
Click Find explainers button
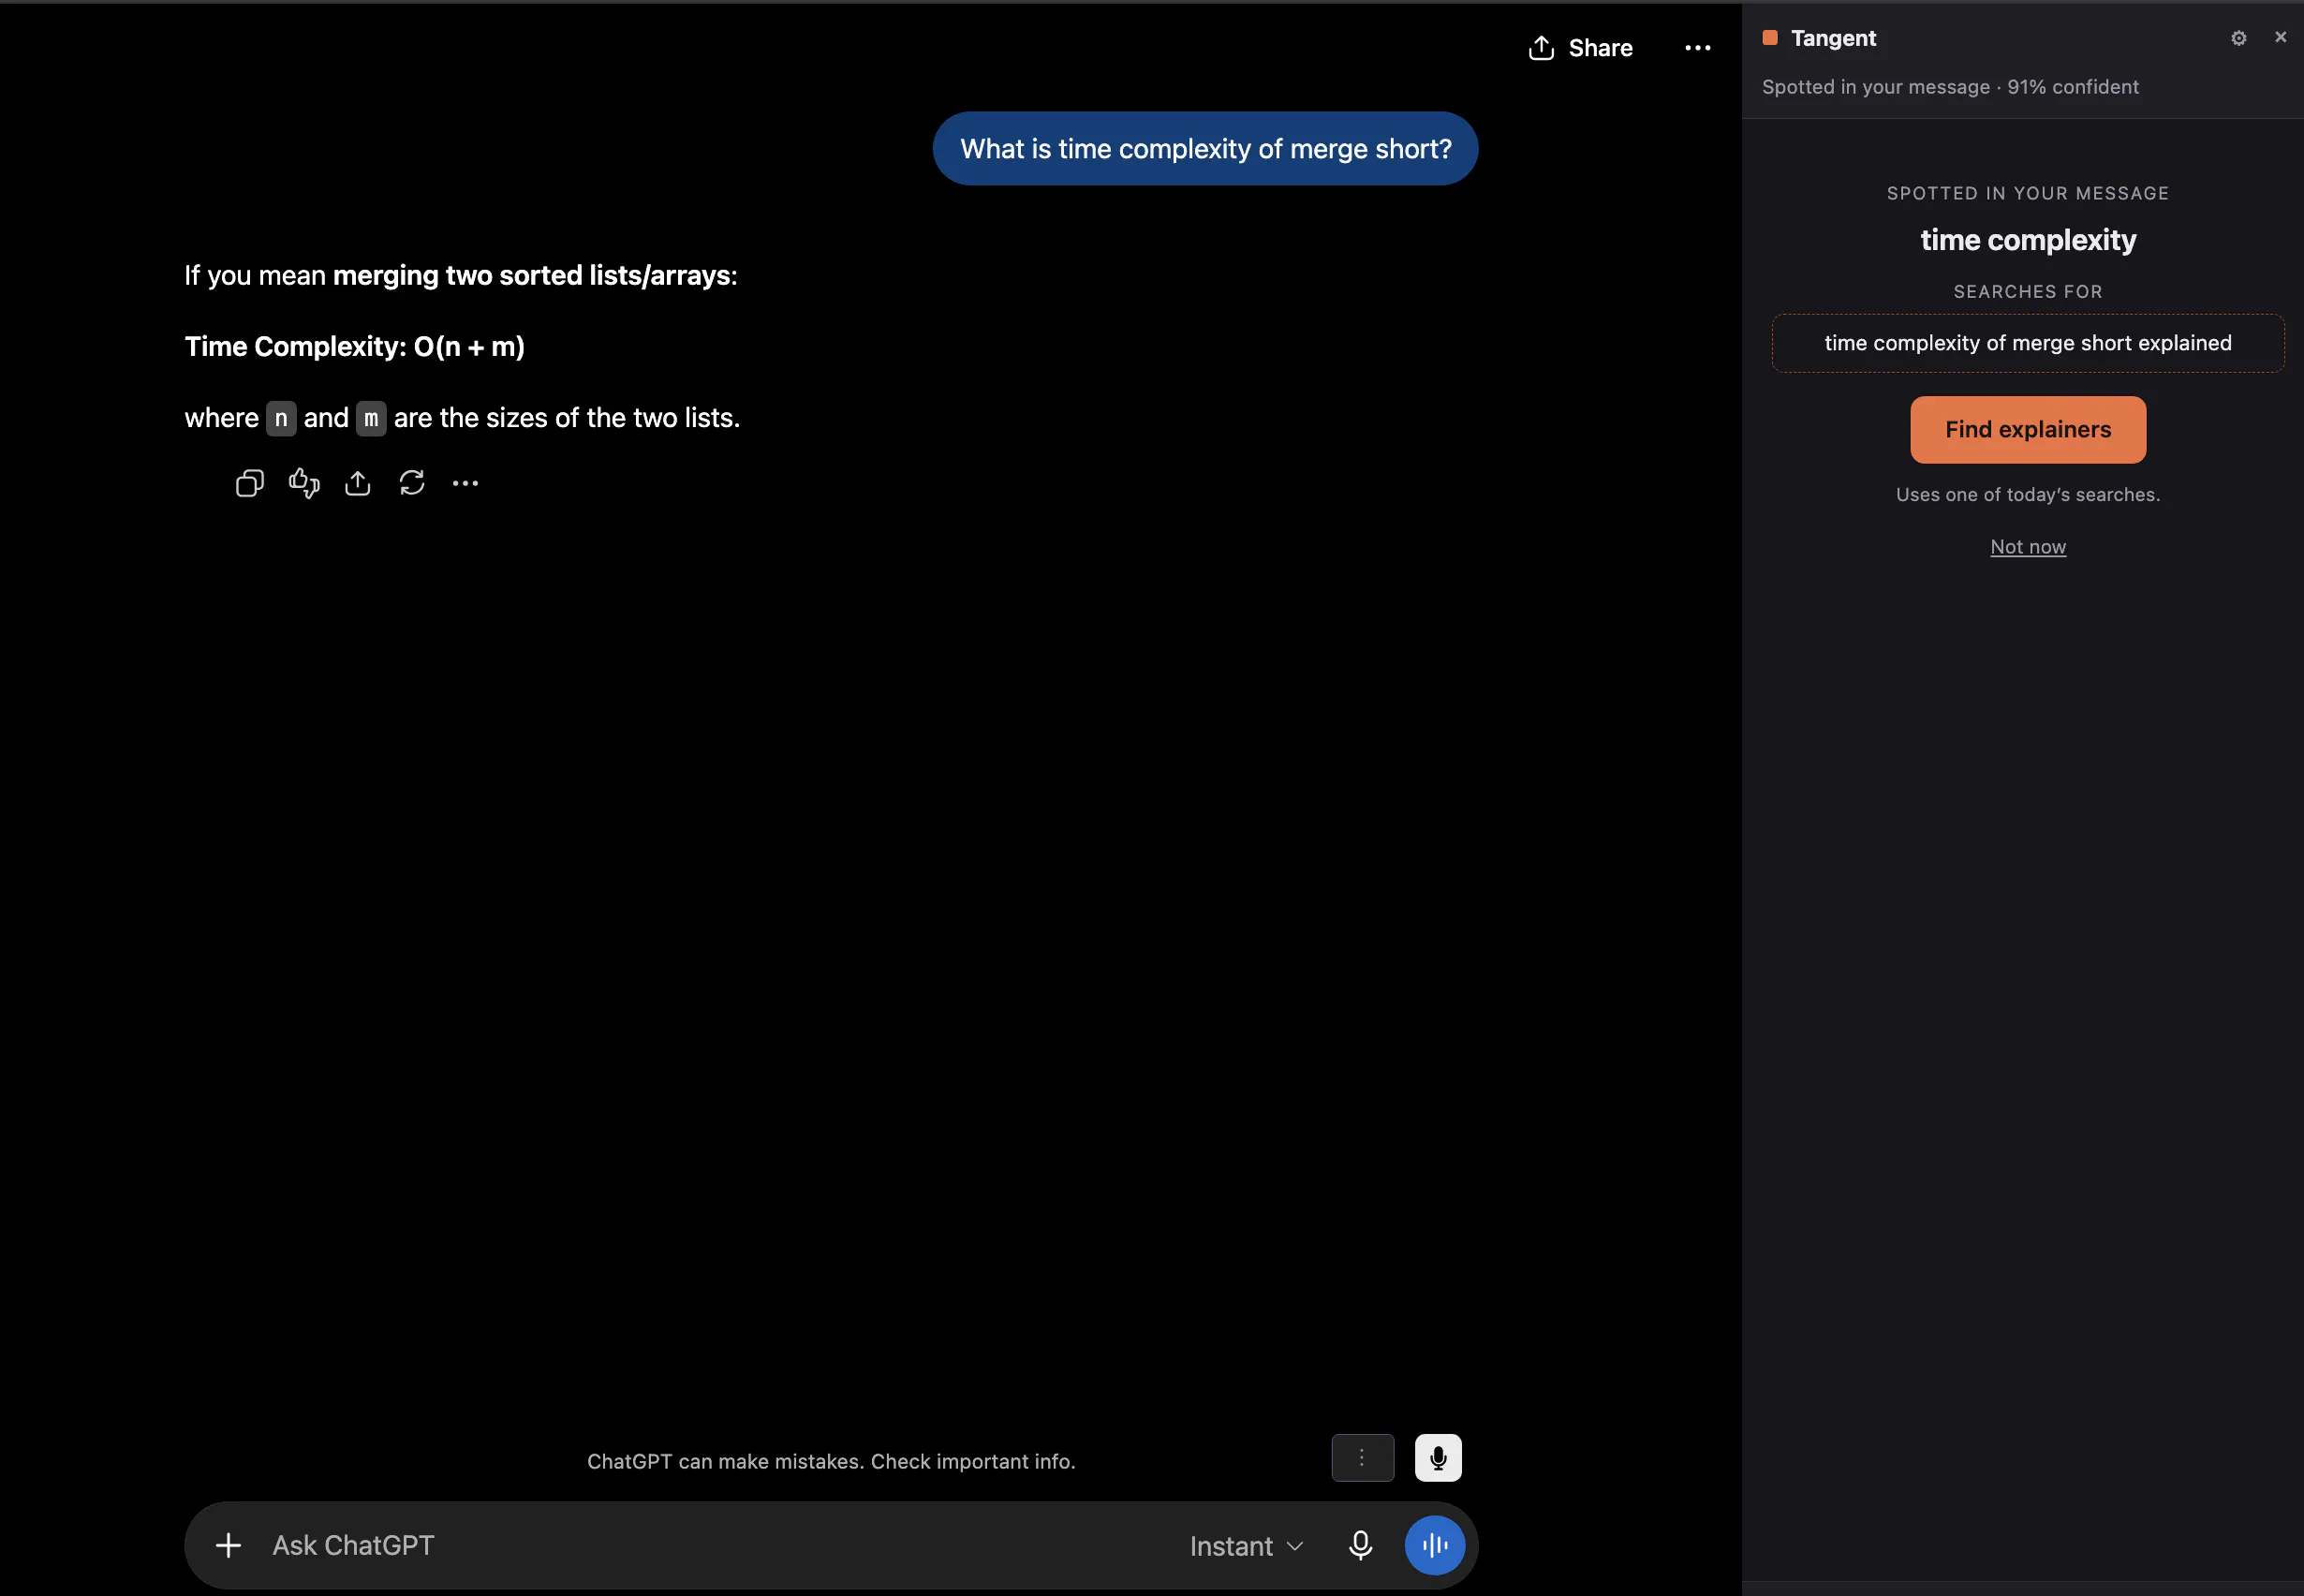pyautogui.click(x=2028, y=430)
